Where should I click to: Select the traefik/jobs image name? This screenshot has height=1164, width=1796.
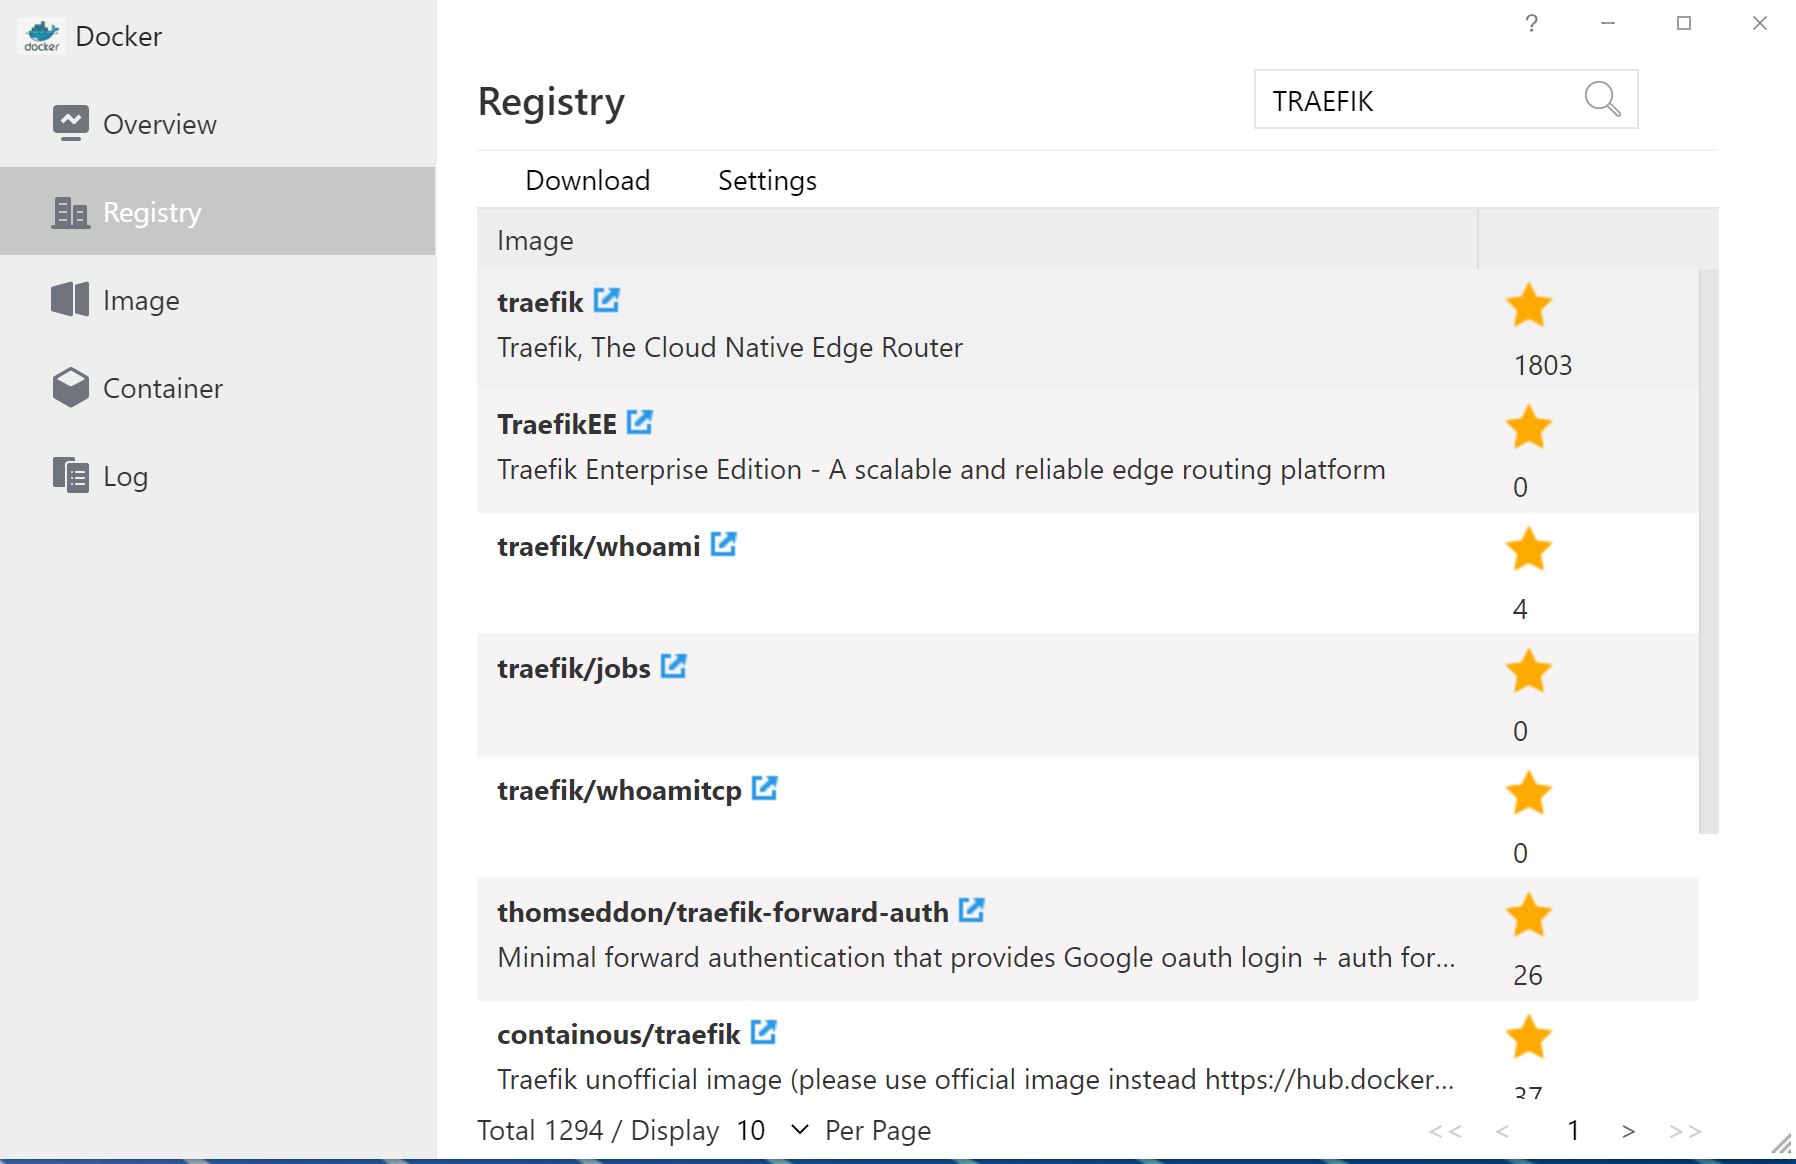[x=574, y=668]
